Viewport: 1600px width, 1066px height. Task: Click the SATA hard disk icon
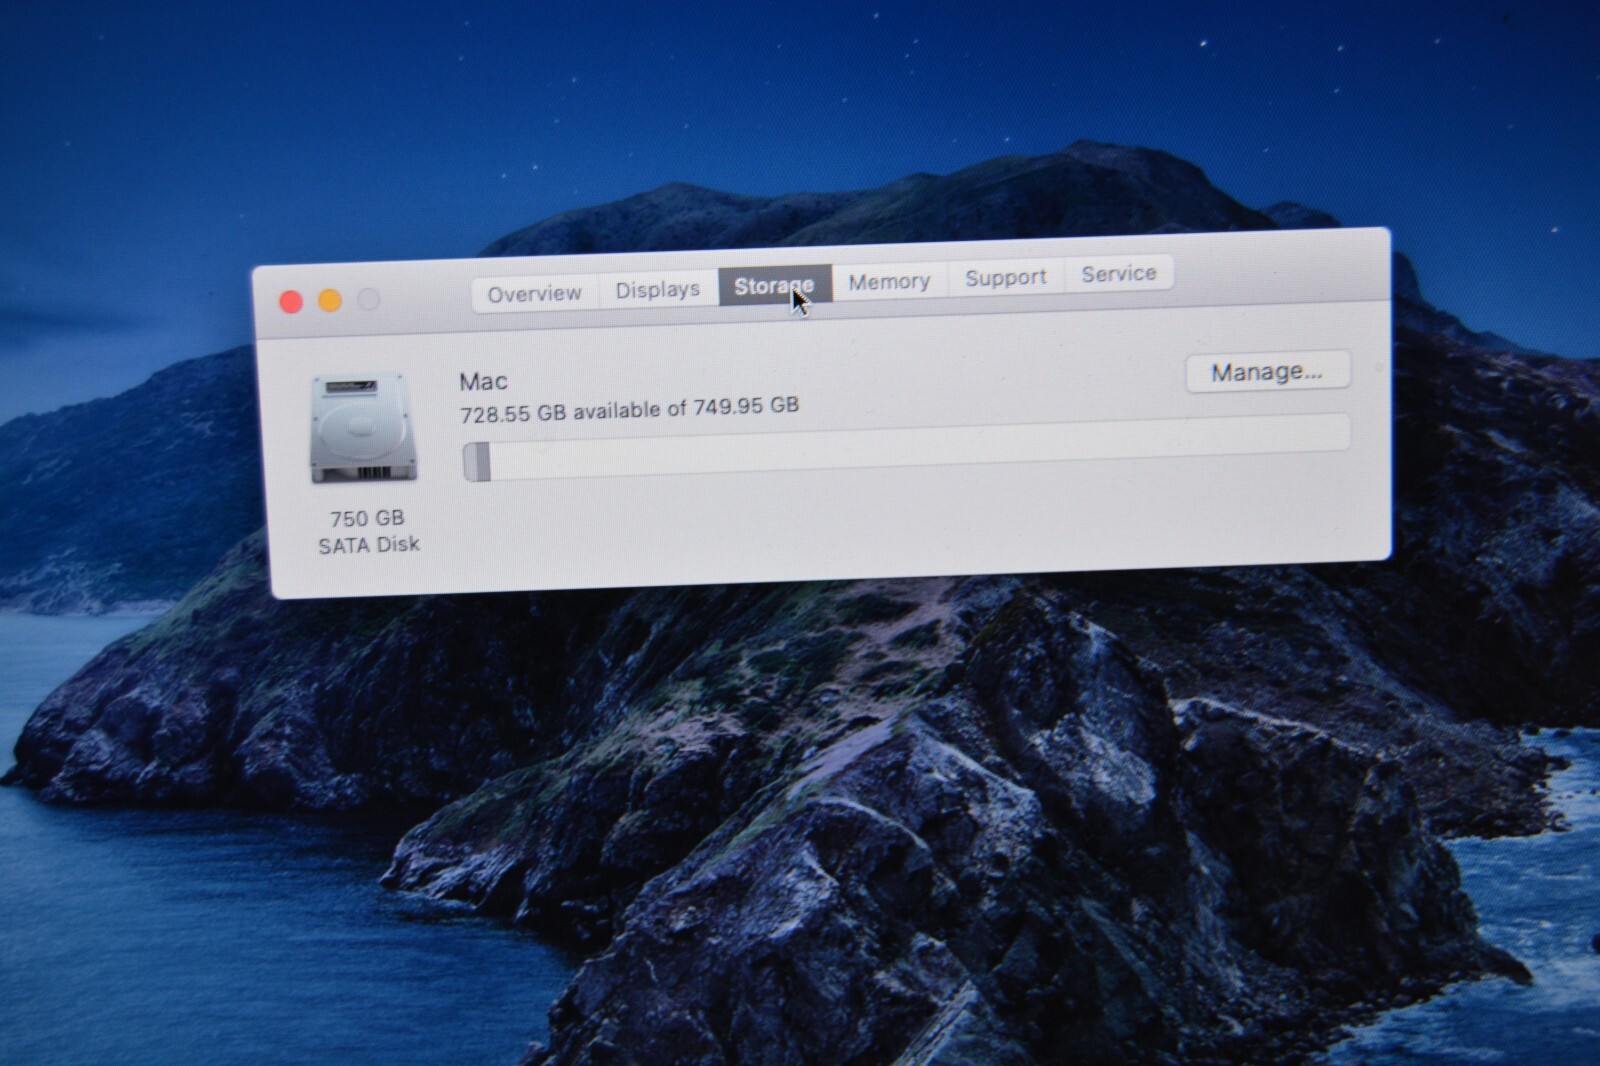[363, 428]
